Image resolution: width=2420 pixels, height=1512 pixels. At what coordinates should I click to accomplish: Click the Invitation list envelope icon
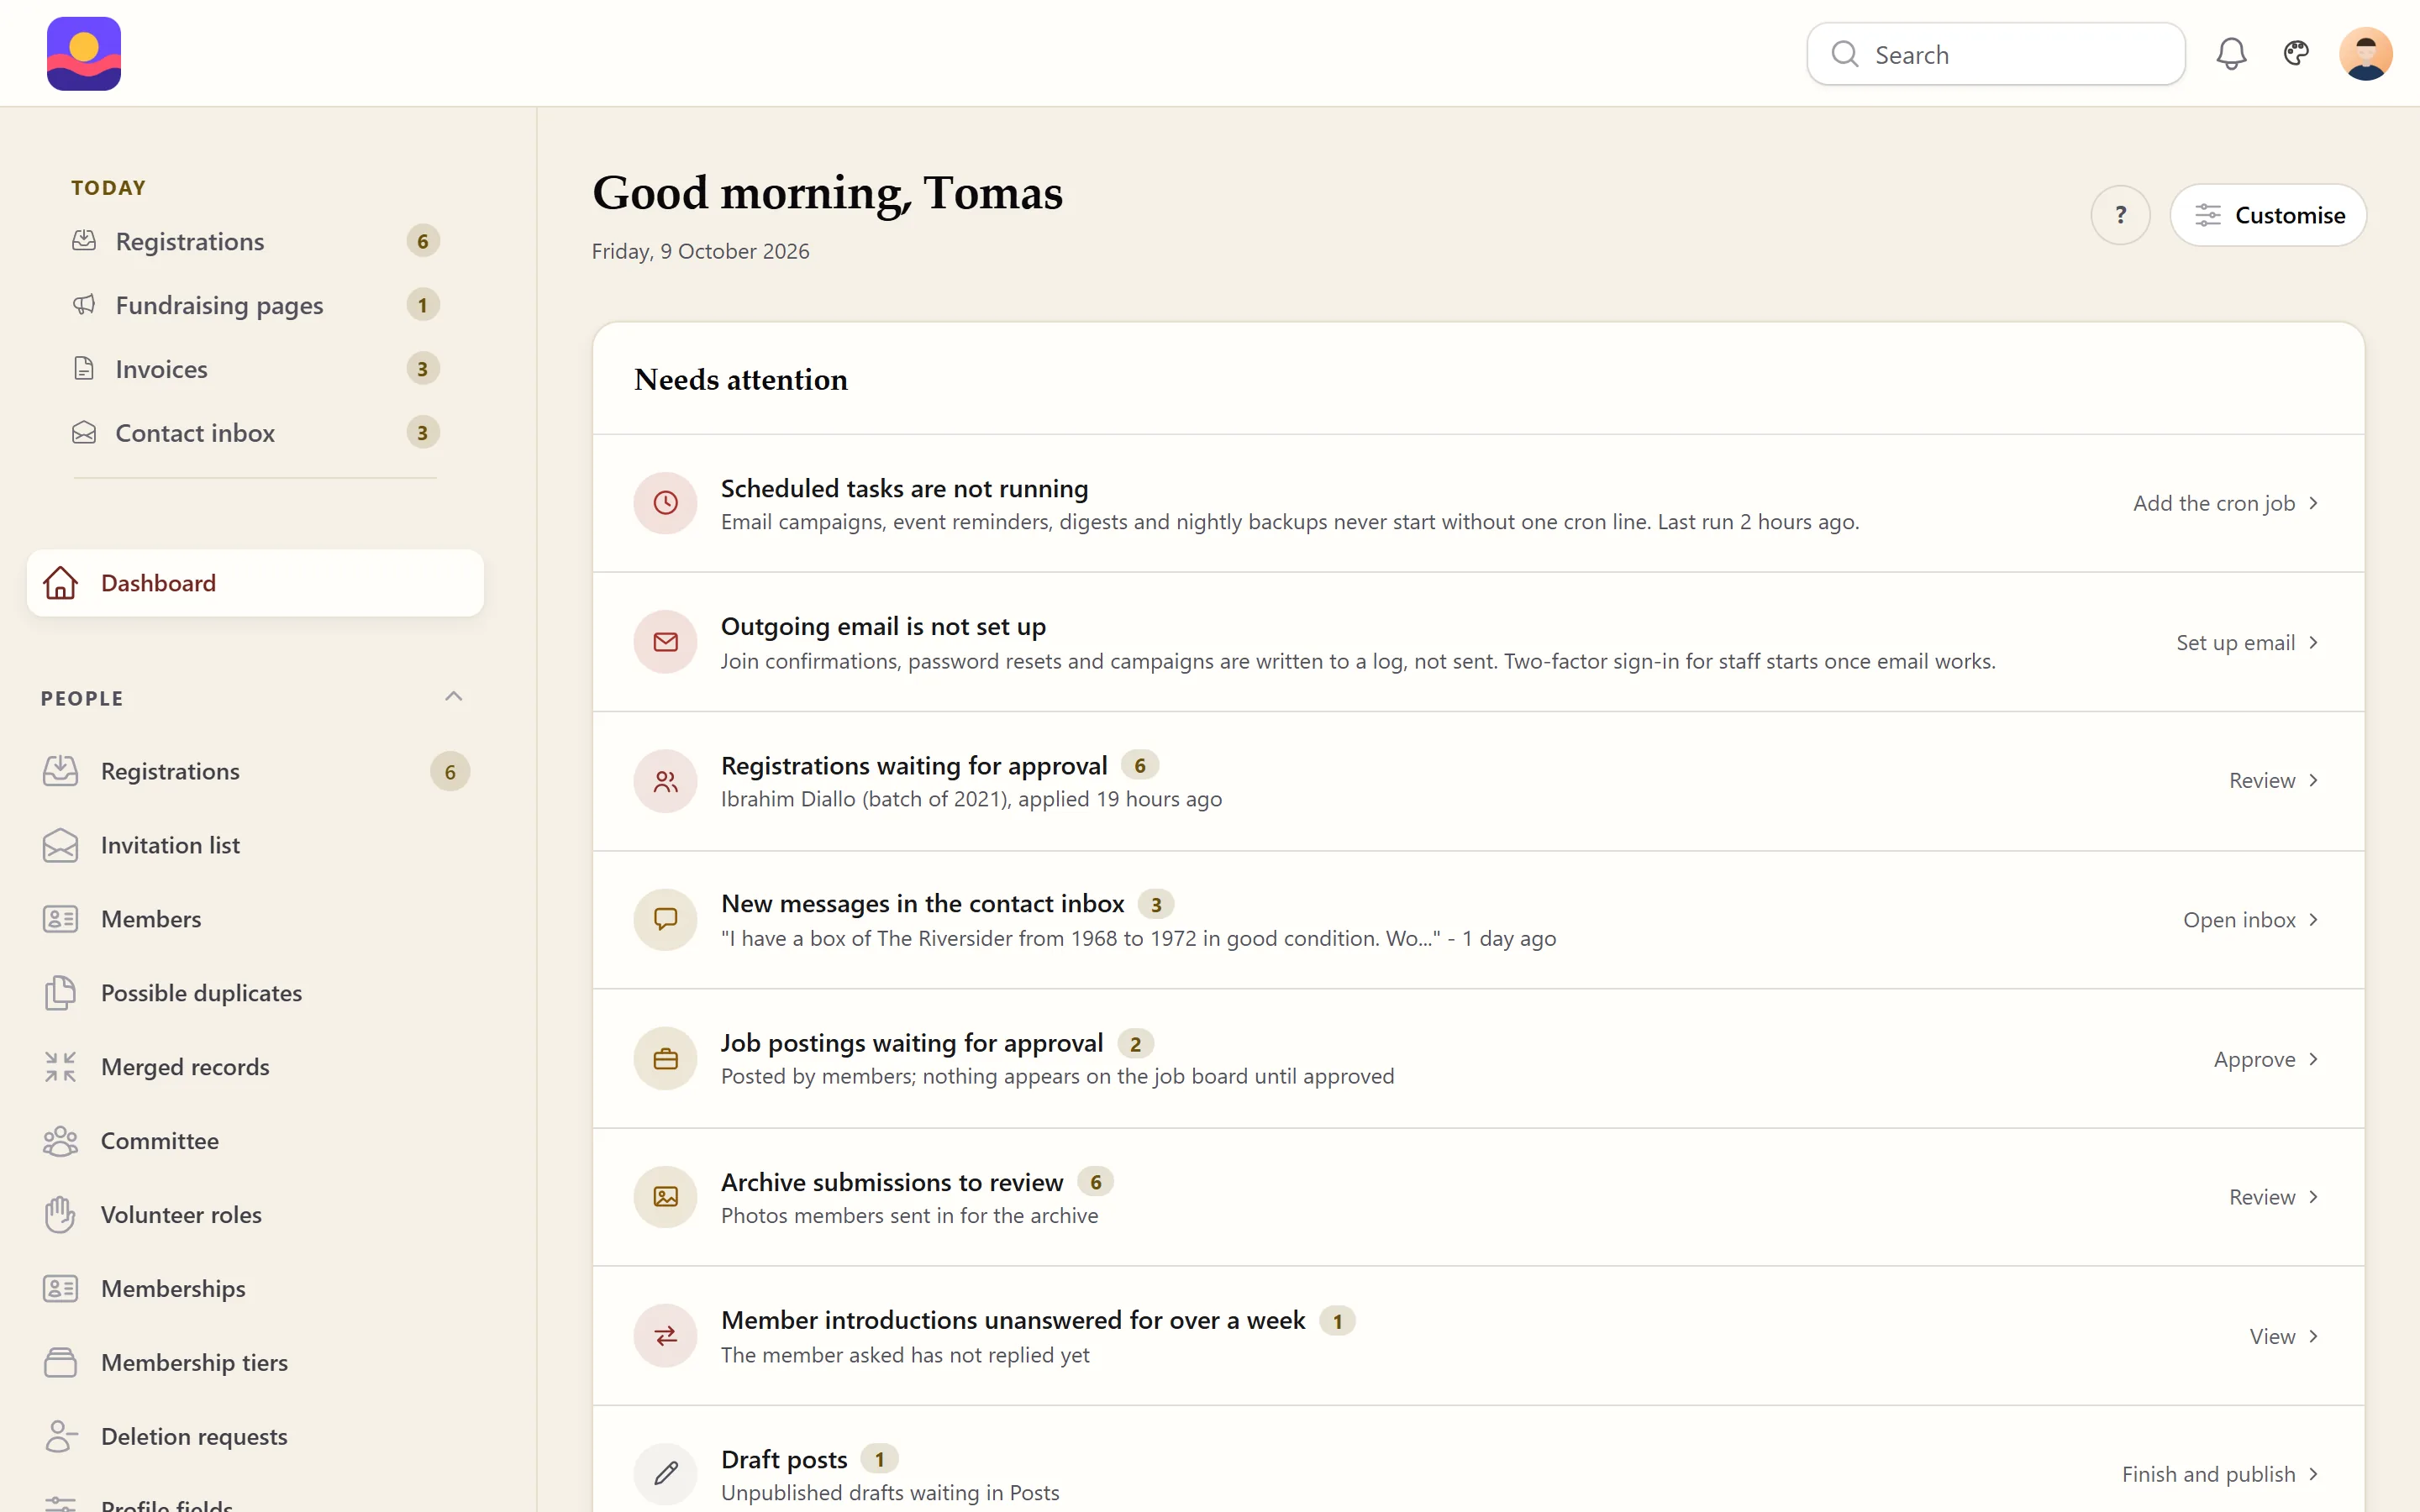coord(60,845)
